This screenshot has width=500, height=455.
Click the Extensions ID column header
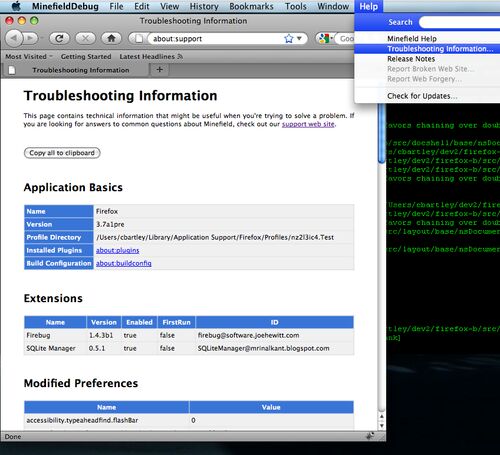pyautogui.click(x=275, y=322)
